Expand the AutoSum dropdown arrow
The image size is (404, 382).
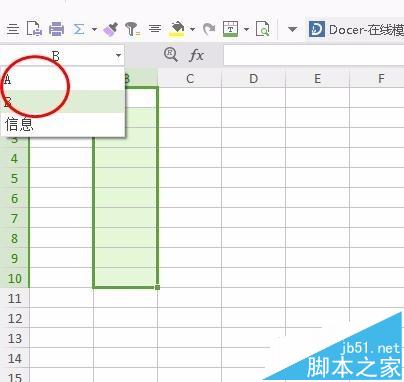[94, 29]
